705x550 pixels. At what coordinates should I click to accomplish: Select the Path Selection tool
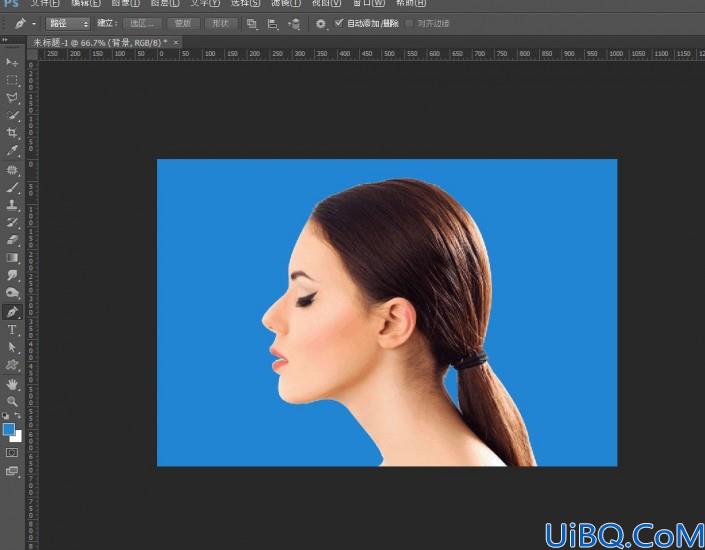point(12,348)
